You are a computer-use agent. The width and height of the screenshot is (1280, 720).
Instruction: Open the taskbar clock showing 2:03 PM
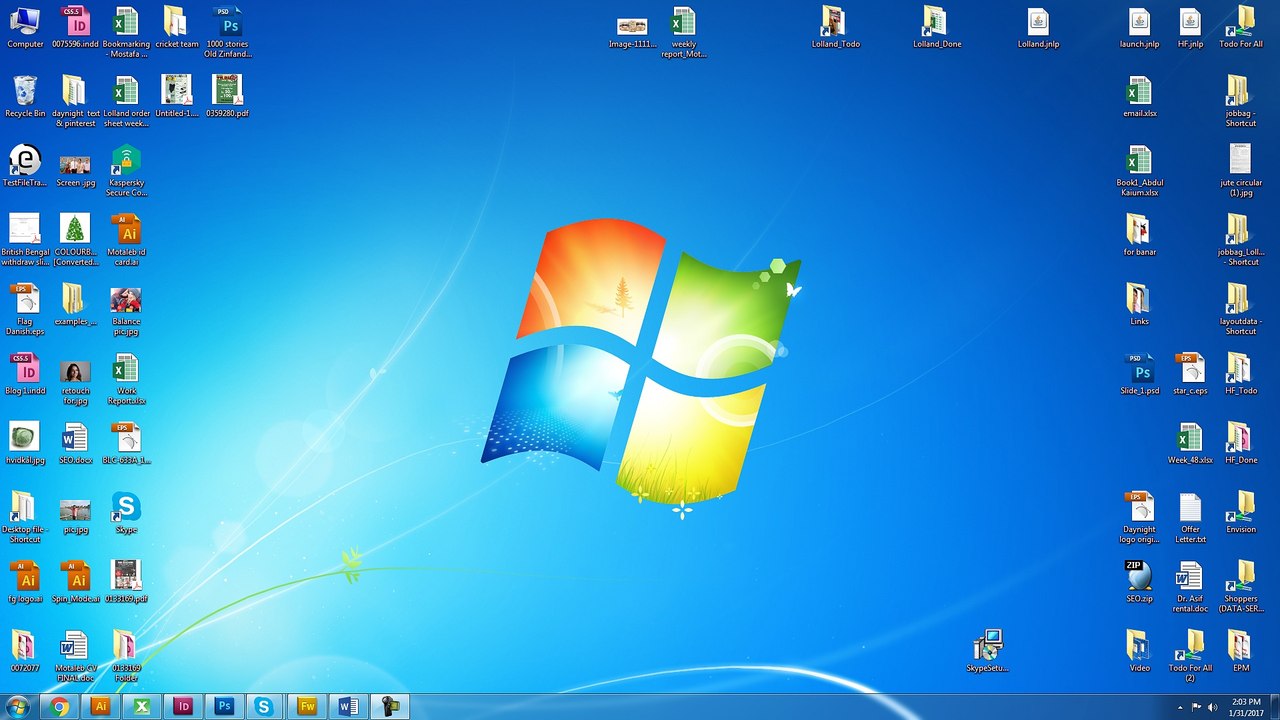click(1246, 707)
